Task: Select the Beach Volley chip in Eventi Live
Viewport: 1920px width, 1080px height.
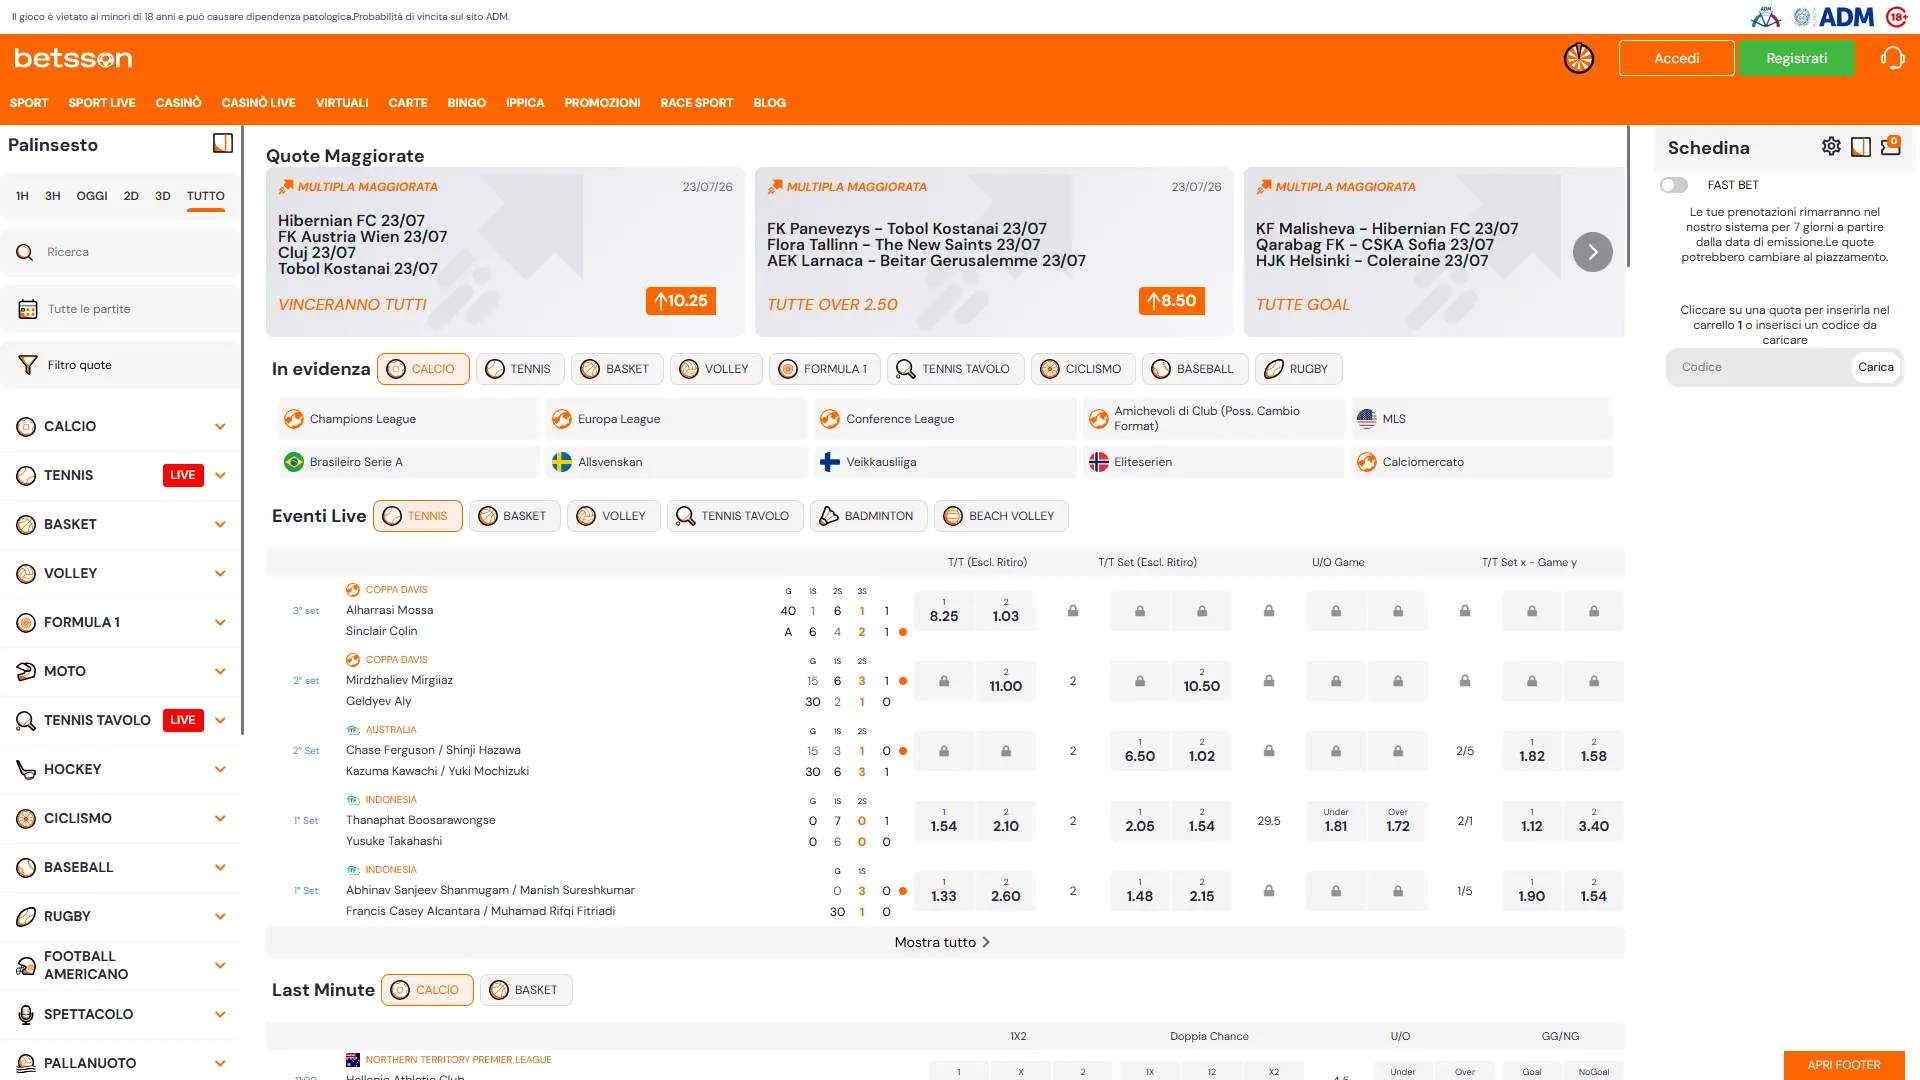Action: [x=1001, y=516]
